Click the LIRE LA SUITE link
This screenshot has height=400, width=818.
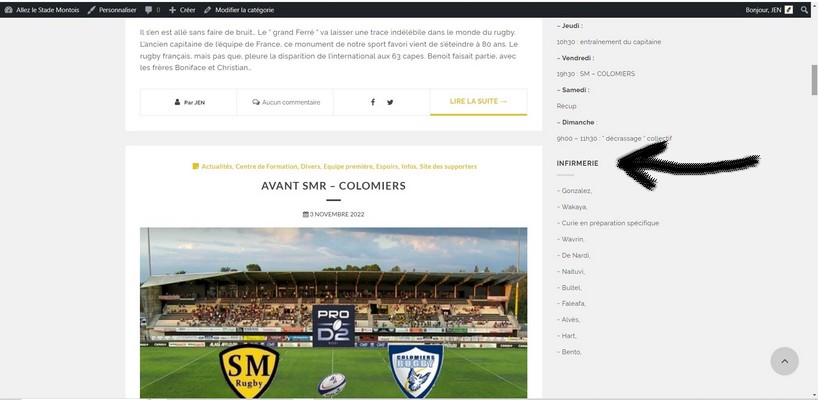pos(478,101)
